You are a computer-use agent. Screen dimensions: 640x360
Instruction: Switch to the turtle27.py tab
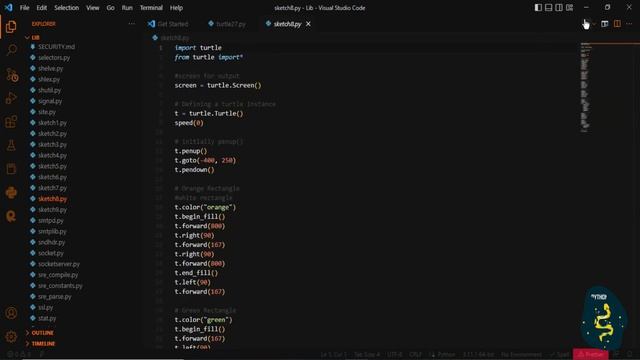[227, 24]
